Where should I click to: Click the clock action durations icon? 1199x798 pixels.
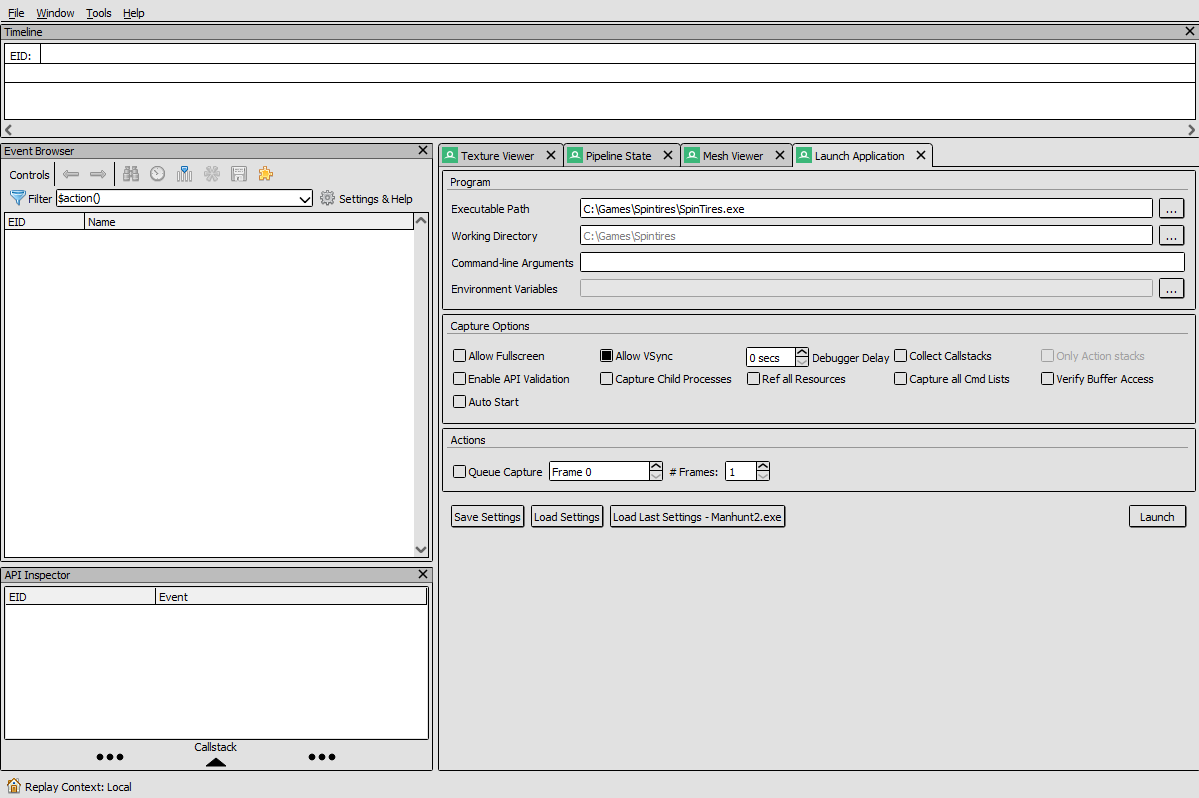[157, 174]
